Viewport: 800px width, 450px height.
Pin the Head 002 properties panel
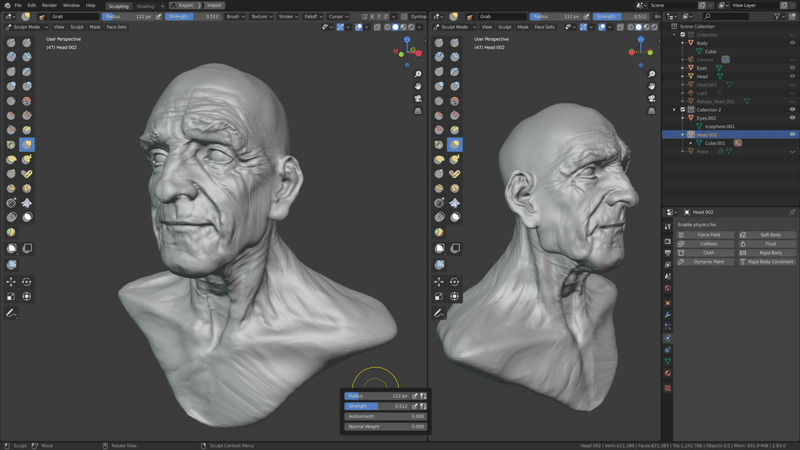coord(792,212)
